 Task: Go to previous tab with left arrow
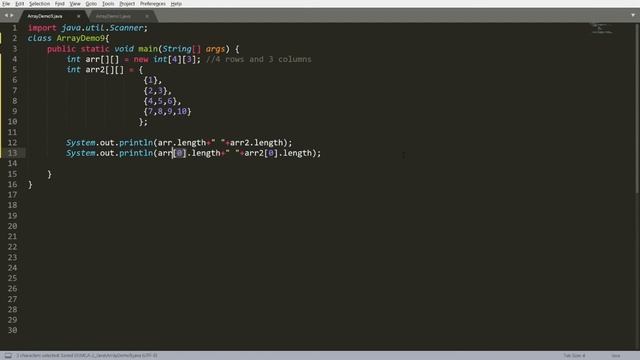pos(6,16)
